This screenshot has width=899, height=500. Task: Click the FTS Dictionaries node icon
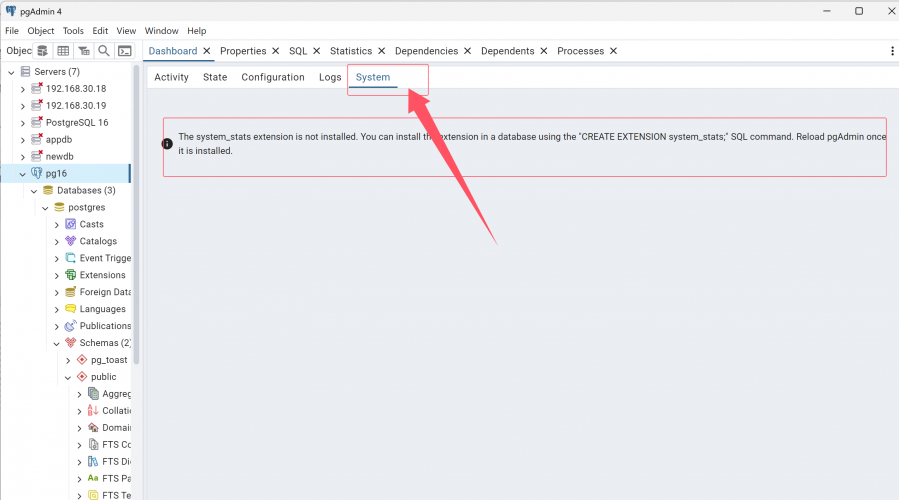(x=93, y=461)
